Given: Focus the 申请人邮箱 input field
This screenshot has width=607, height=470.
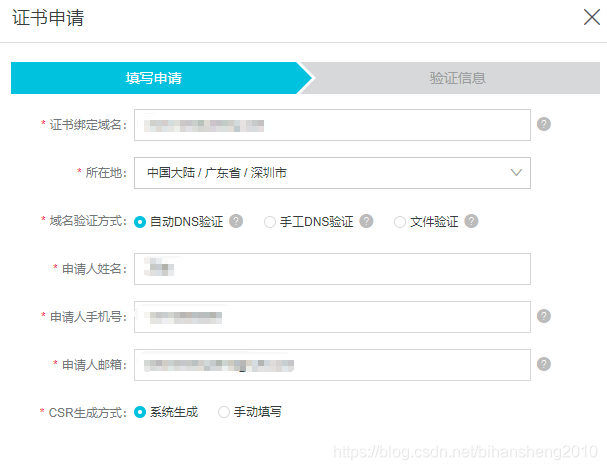Looking at the screenshot, I should click(332, 365).
